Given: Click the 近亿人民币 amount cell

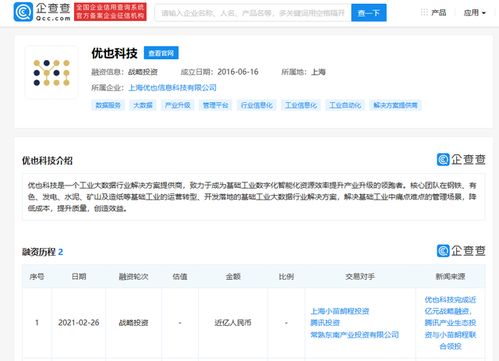Looking at the screenshot, I should click(233, 323).
